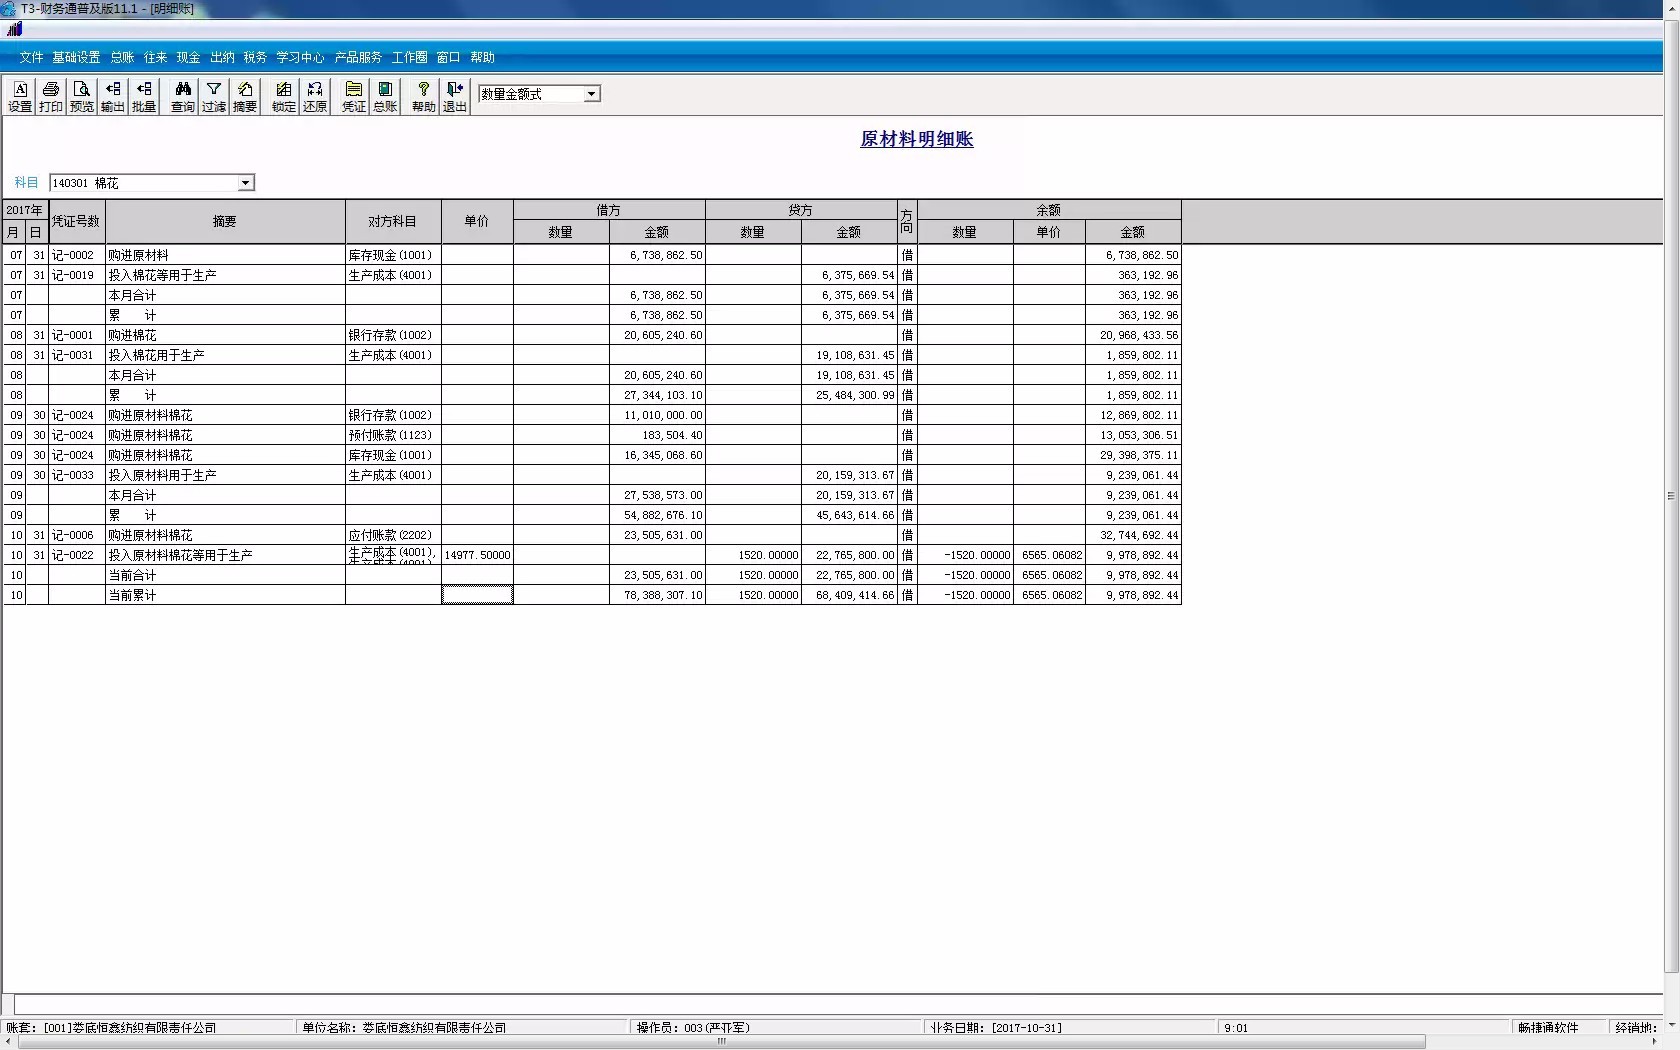Open the 税务 menu
The width and height of the screenshot is (1680, 1050).
(x=255, y=58)
